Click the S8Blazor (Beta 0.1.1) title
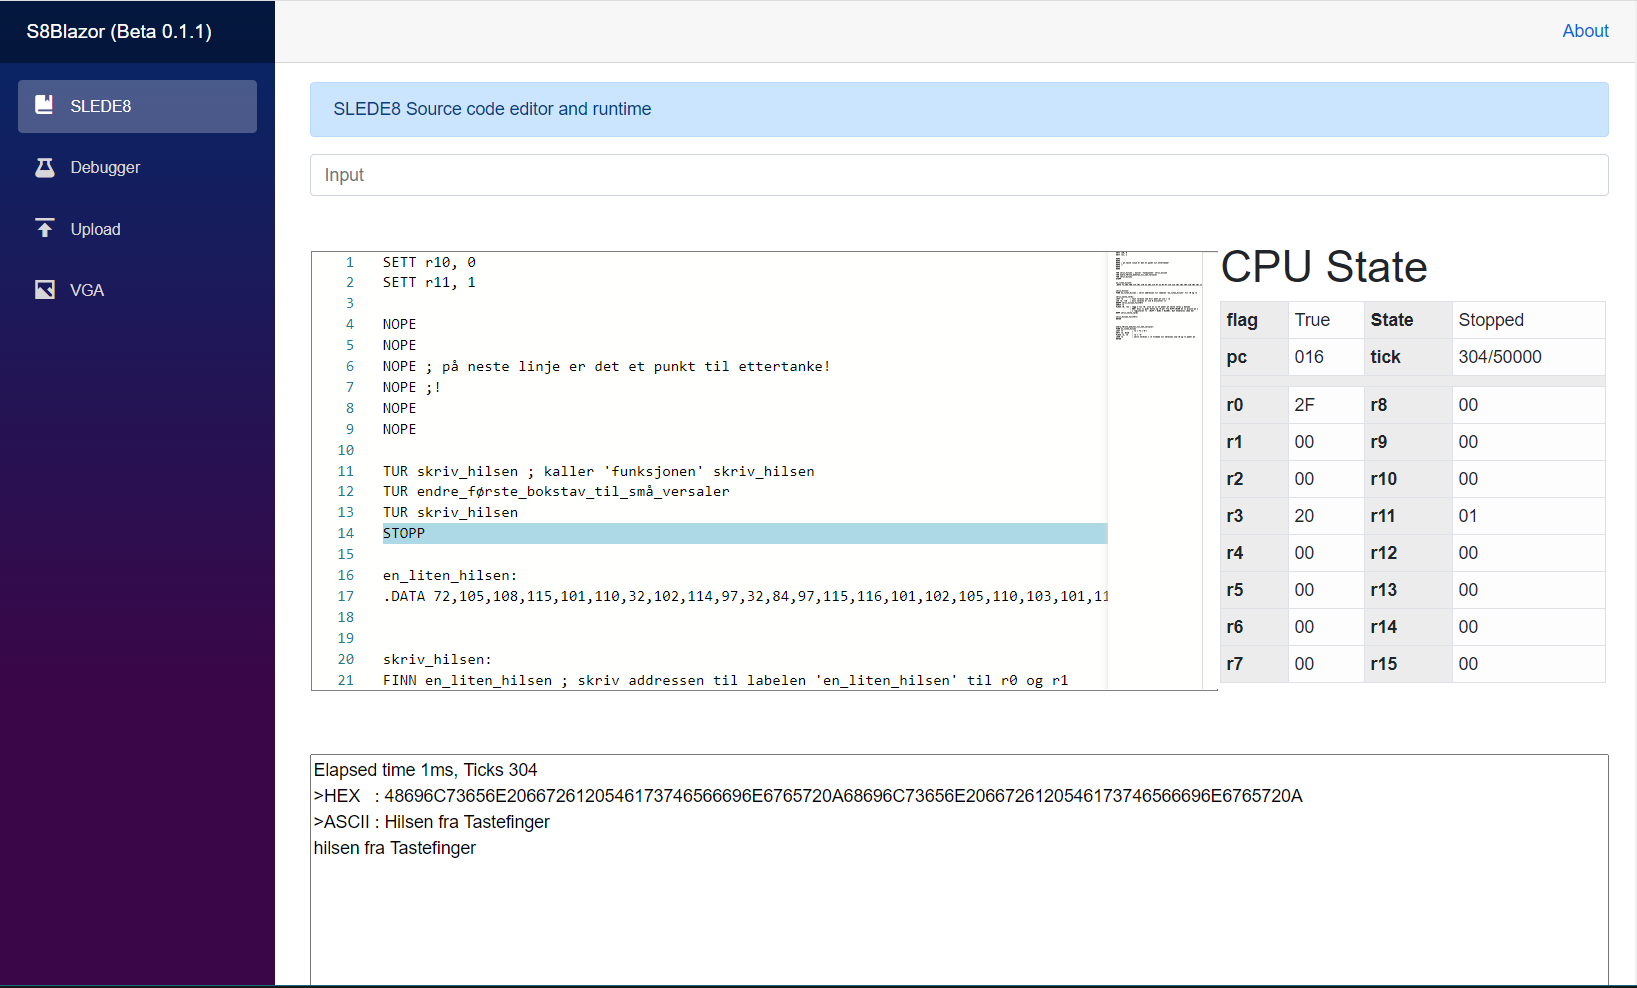 point(119,31)
